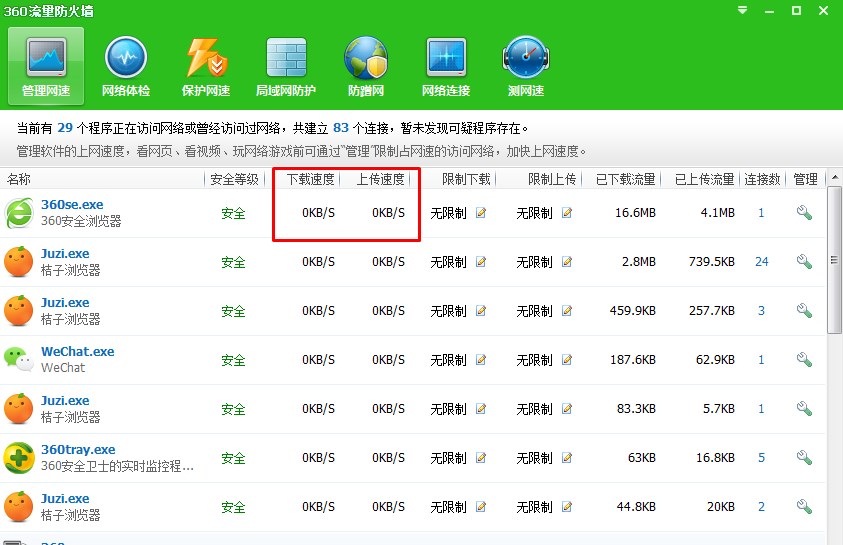Edit upload limit for Juzi.exe 20KB row
Screen dimensions: 843x545
pos(567,507)
